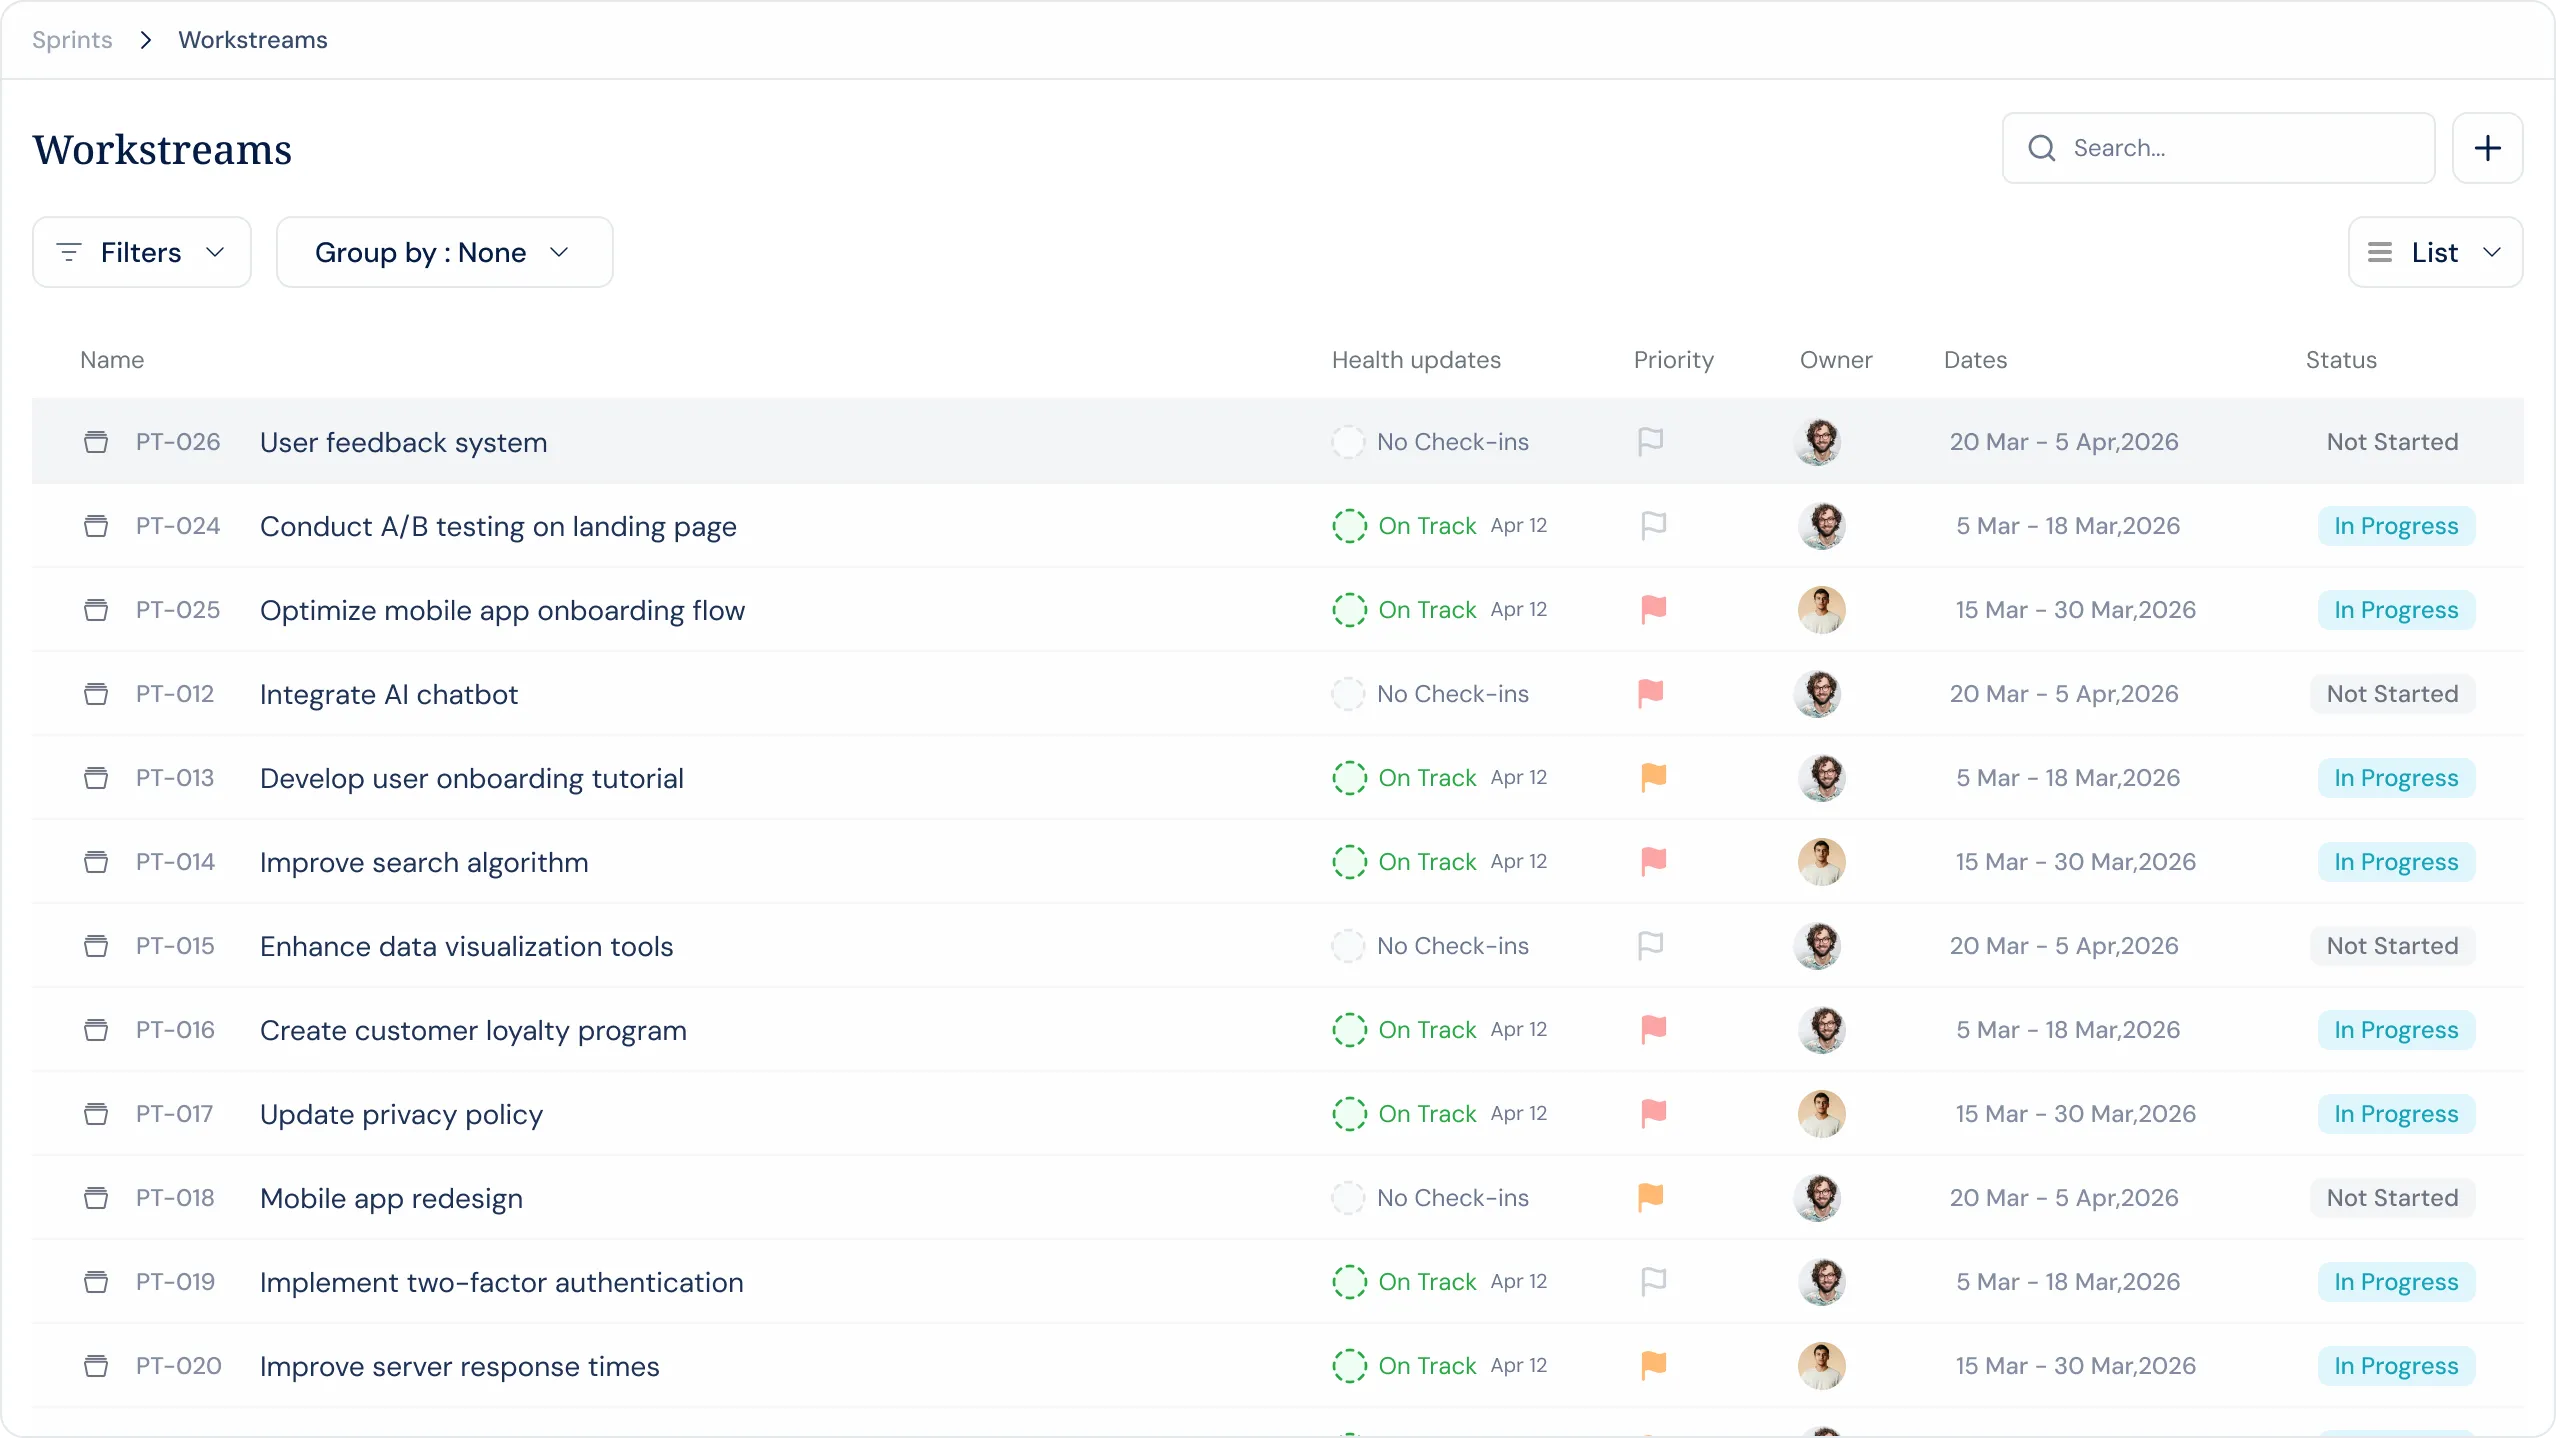Click orange priority flag for Develop user onboarding tutorial
This screenshot has height=1438, width=2556.
[x=1654, y=777]
